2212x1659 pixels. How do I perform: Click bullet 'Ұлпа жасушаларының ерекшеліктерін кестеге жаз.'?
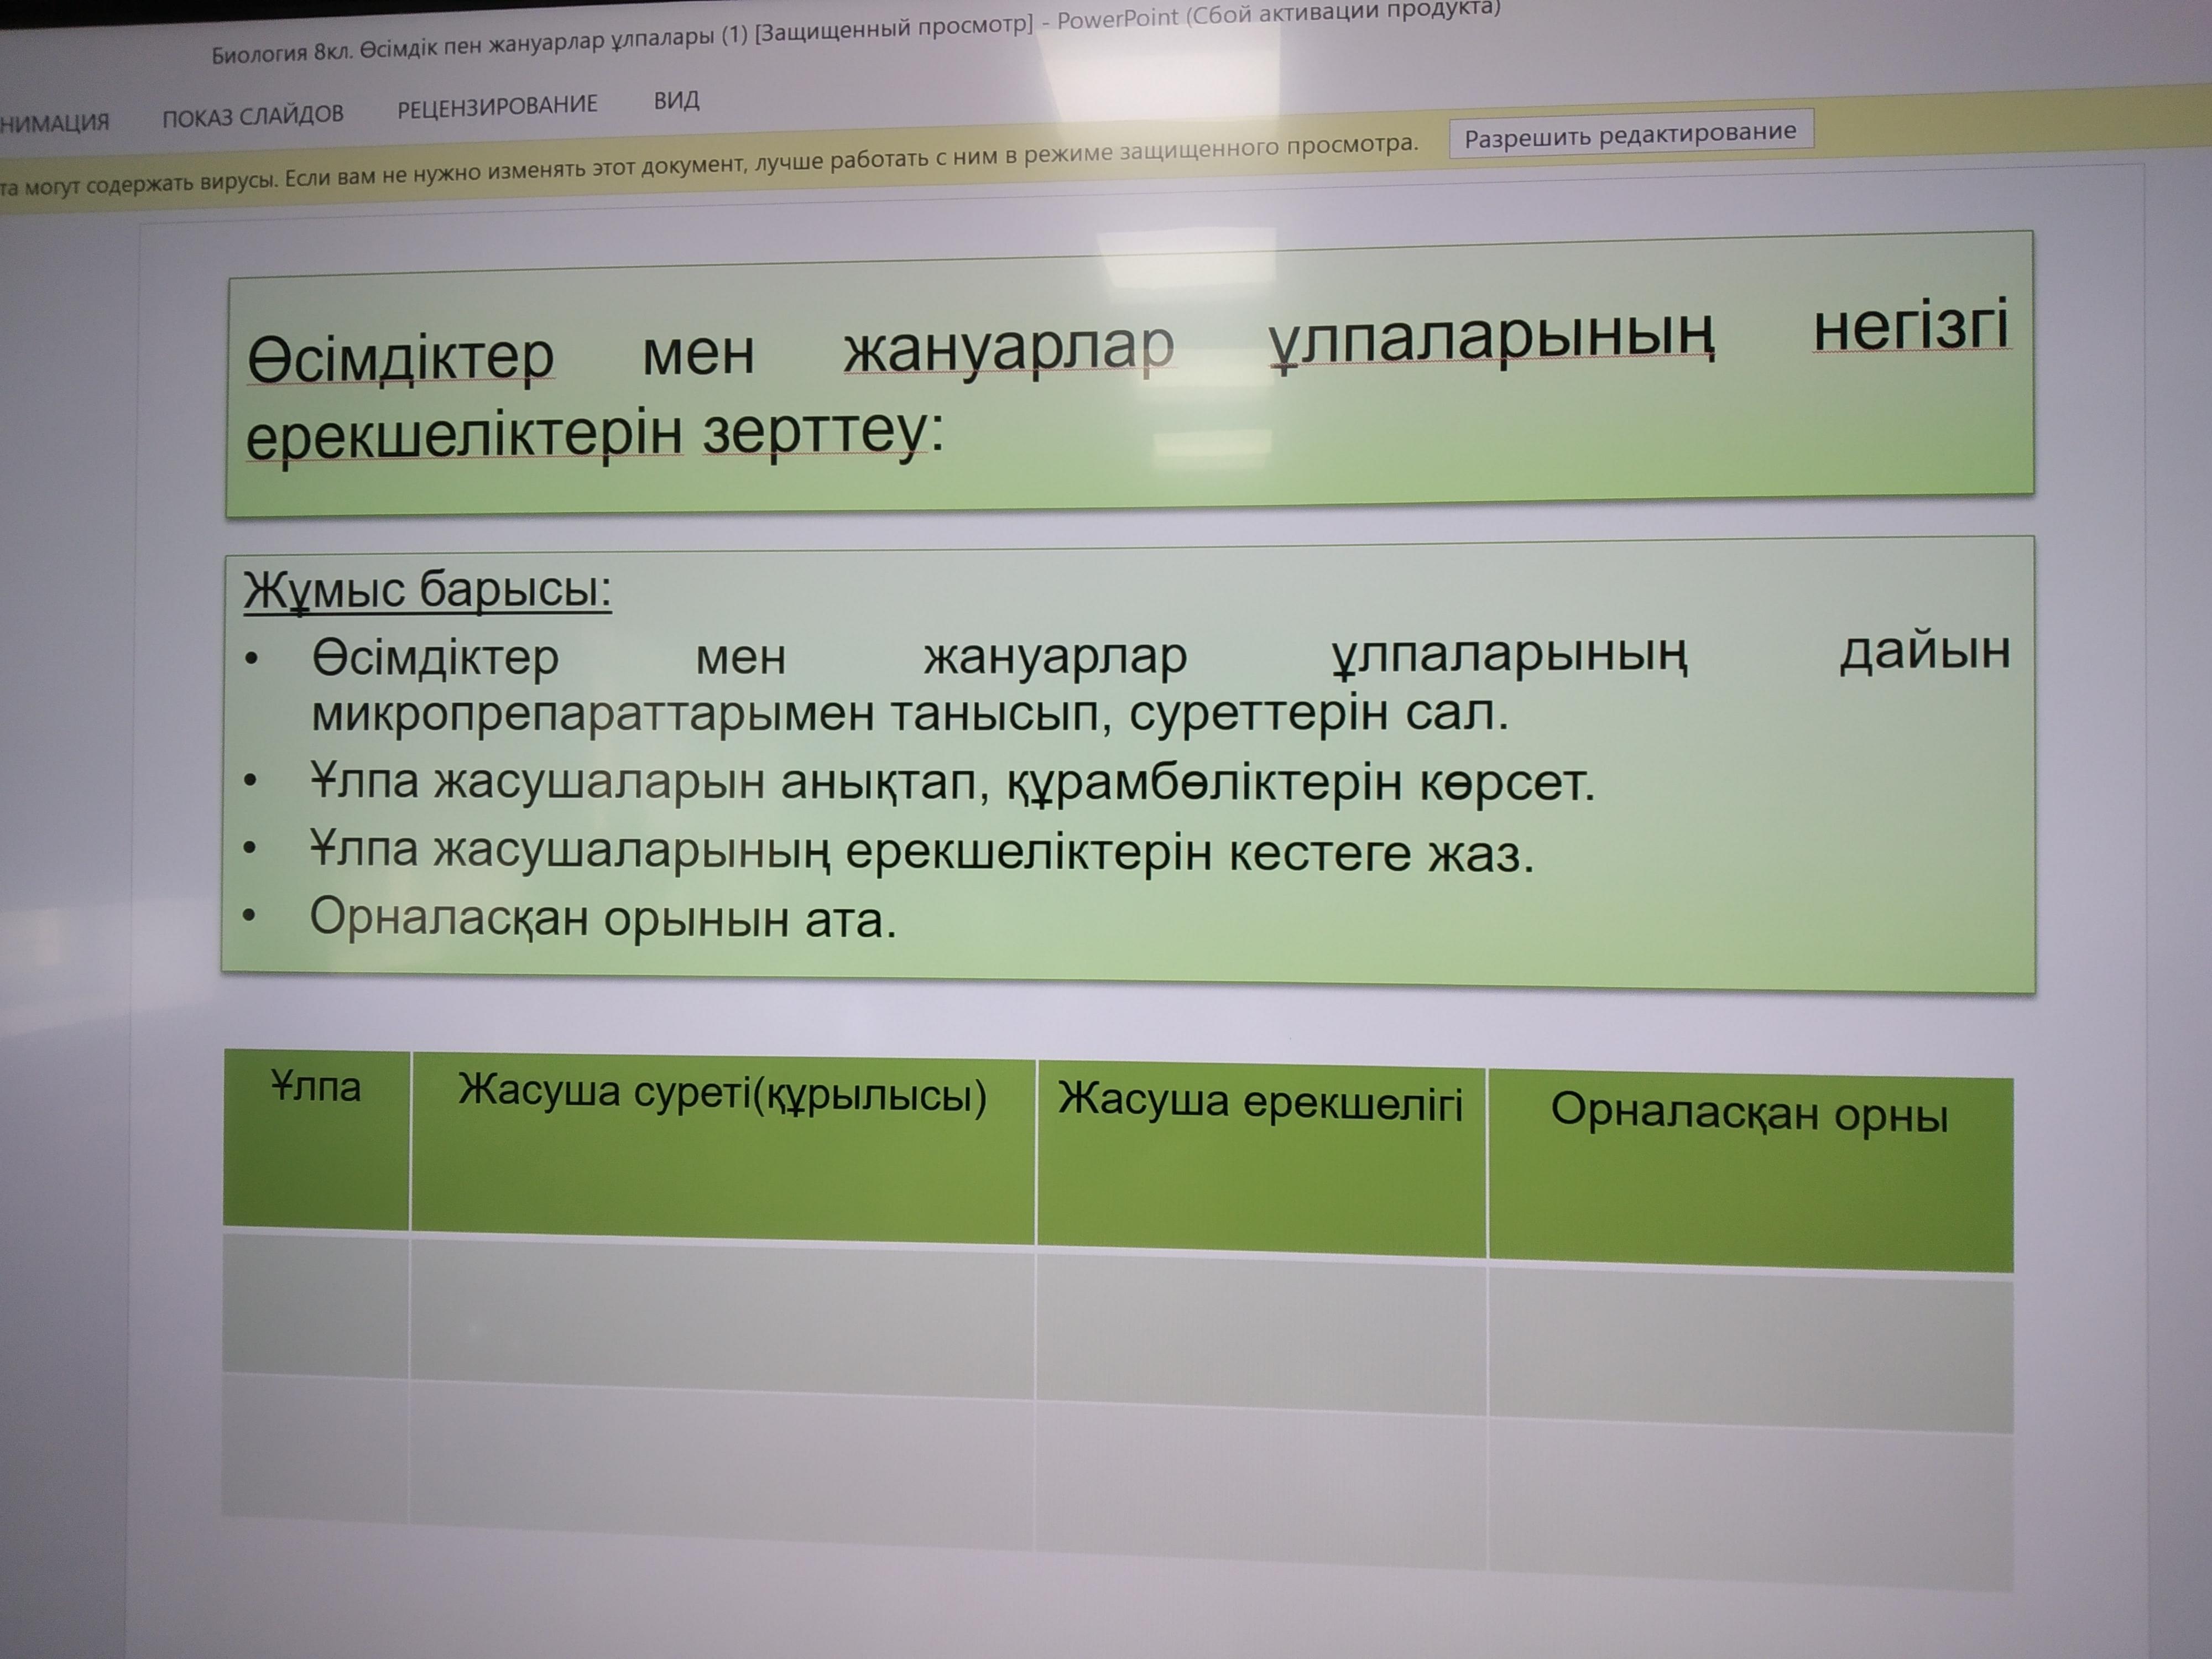(921, 852)
